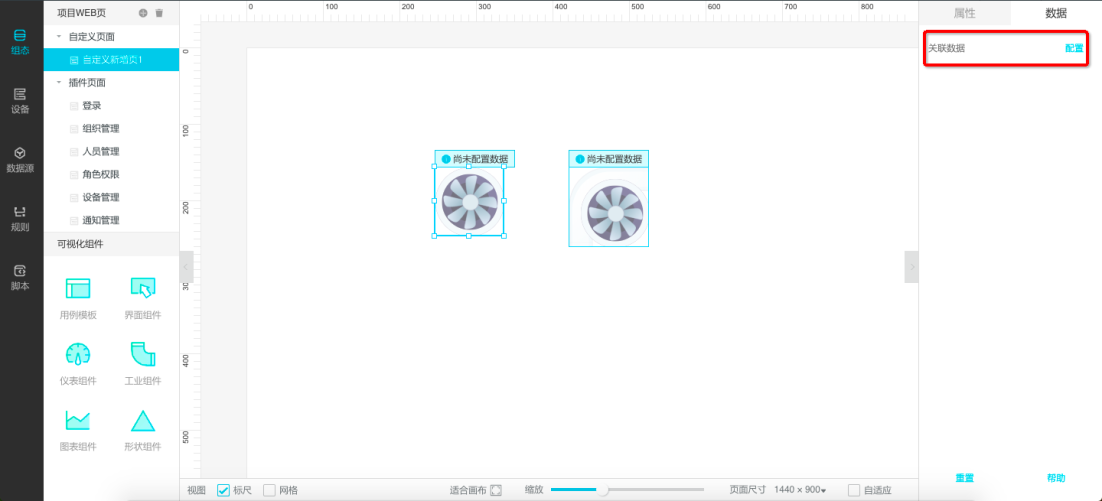Image resolution: width=1102 pixels, height=501 pixels.
Task: Open the 数据源 section in sidebar
Action: point(20,160)
